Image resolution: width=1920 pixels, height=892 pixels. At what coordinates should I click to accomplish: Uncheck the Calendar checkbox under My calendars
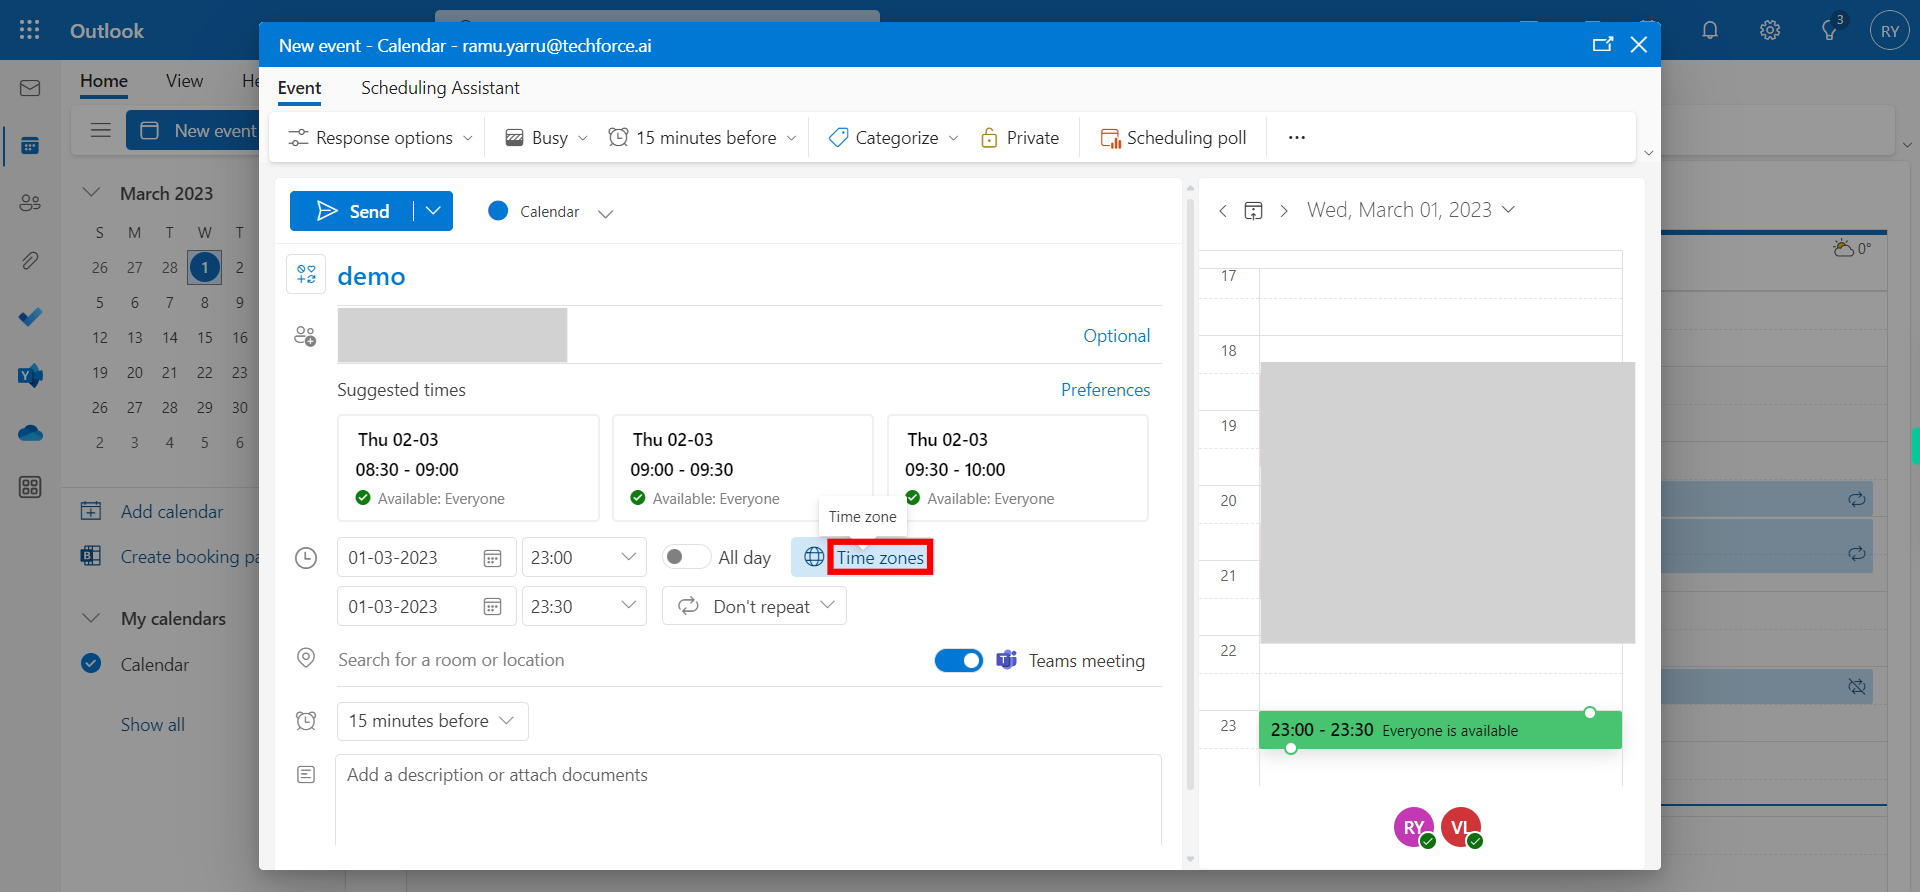pos(91,663)
